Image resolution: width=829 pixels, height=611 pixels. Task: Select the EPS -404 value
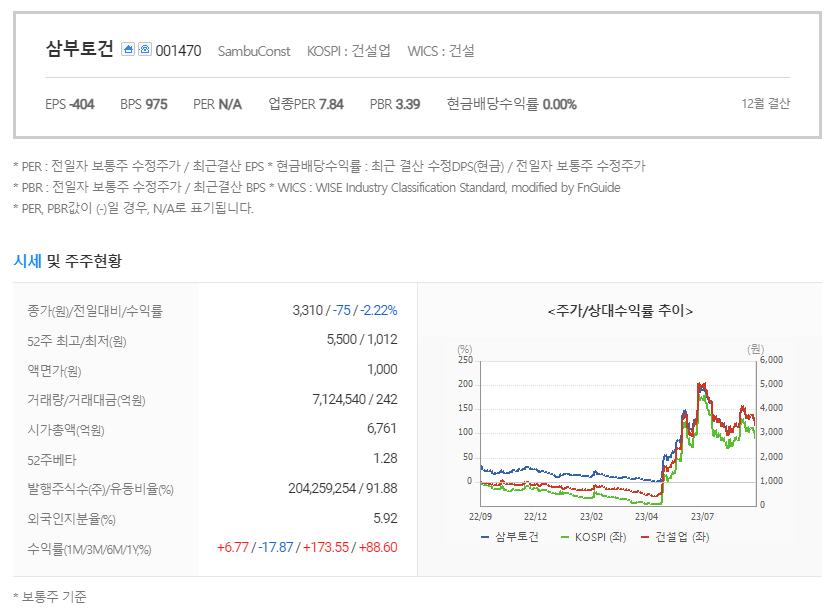pyautogui.click(x=70, y=104)
